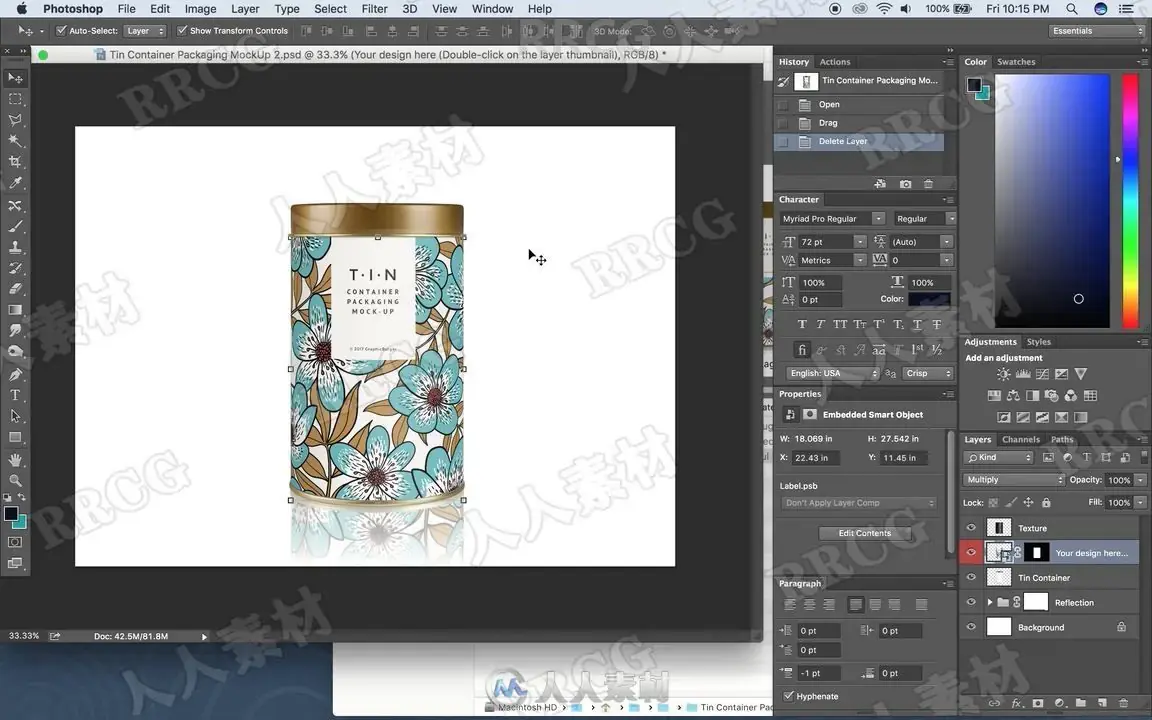
Task: Select the Move tool in toolbar
Action: point(15,78)
